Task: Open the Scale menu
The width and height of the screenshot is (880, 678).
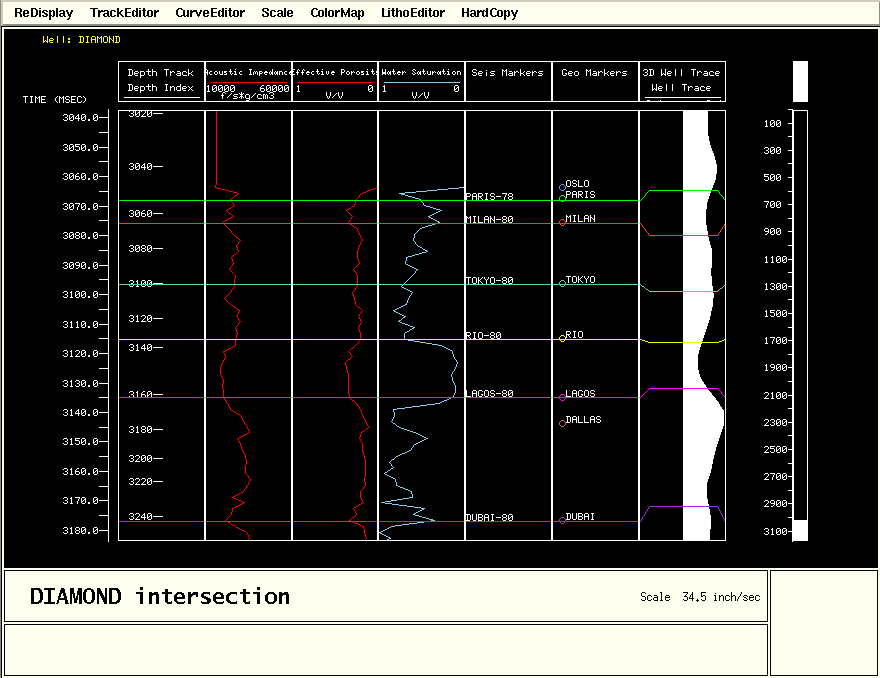Action: point(277,13)
